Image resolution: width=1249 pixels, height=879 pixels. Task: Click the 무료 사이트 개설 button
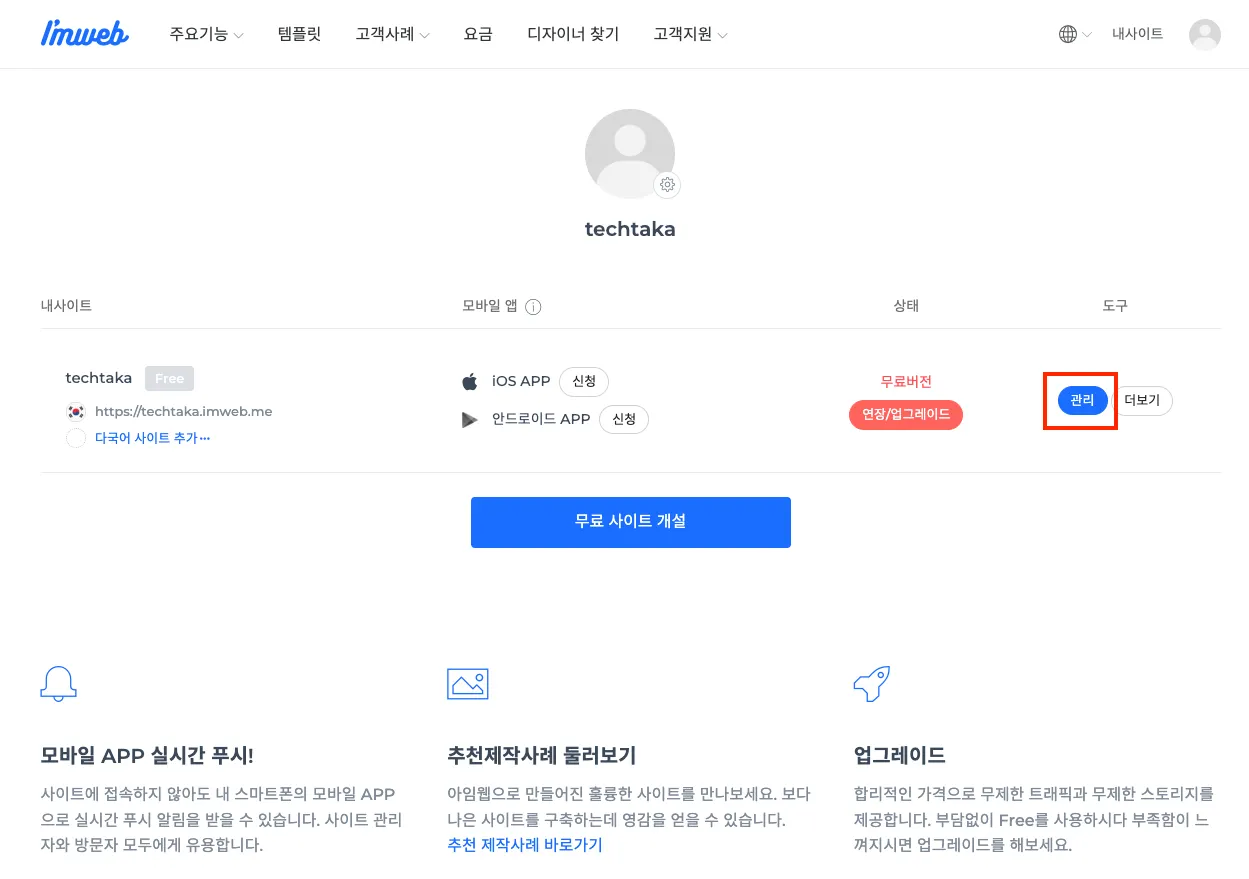631,522
